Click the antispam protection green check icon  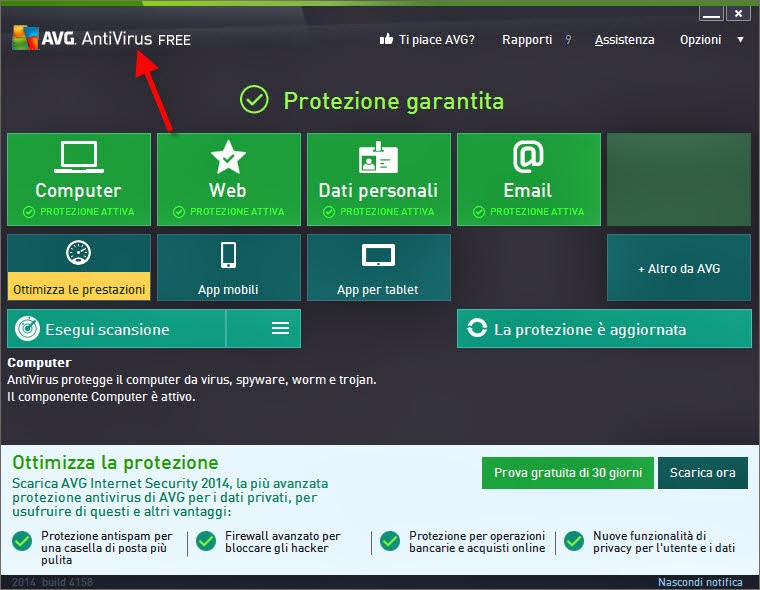point(22,541)
